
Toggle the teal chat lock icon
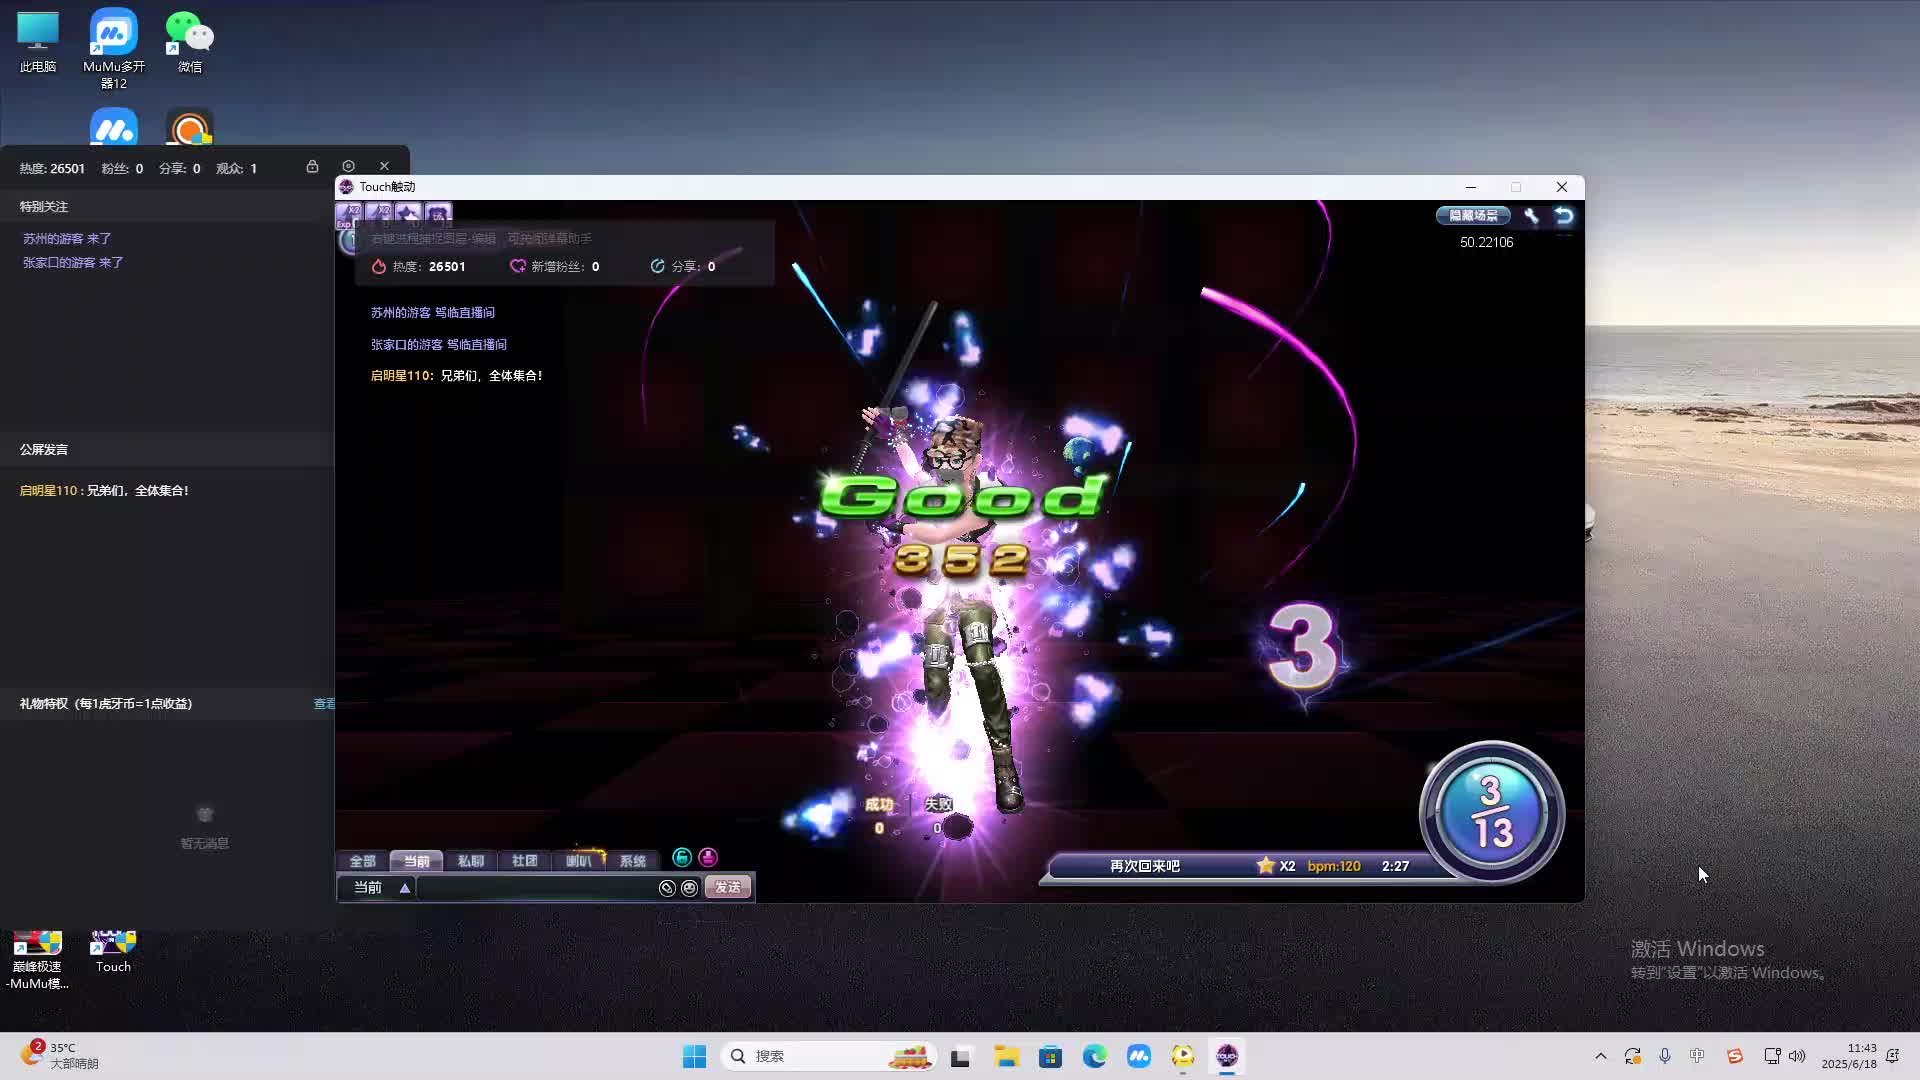682,858
